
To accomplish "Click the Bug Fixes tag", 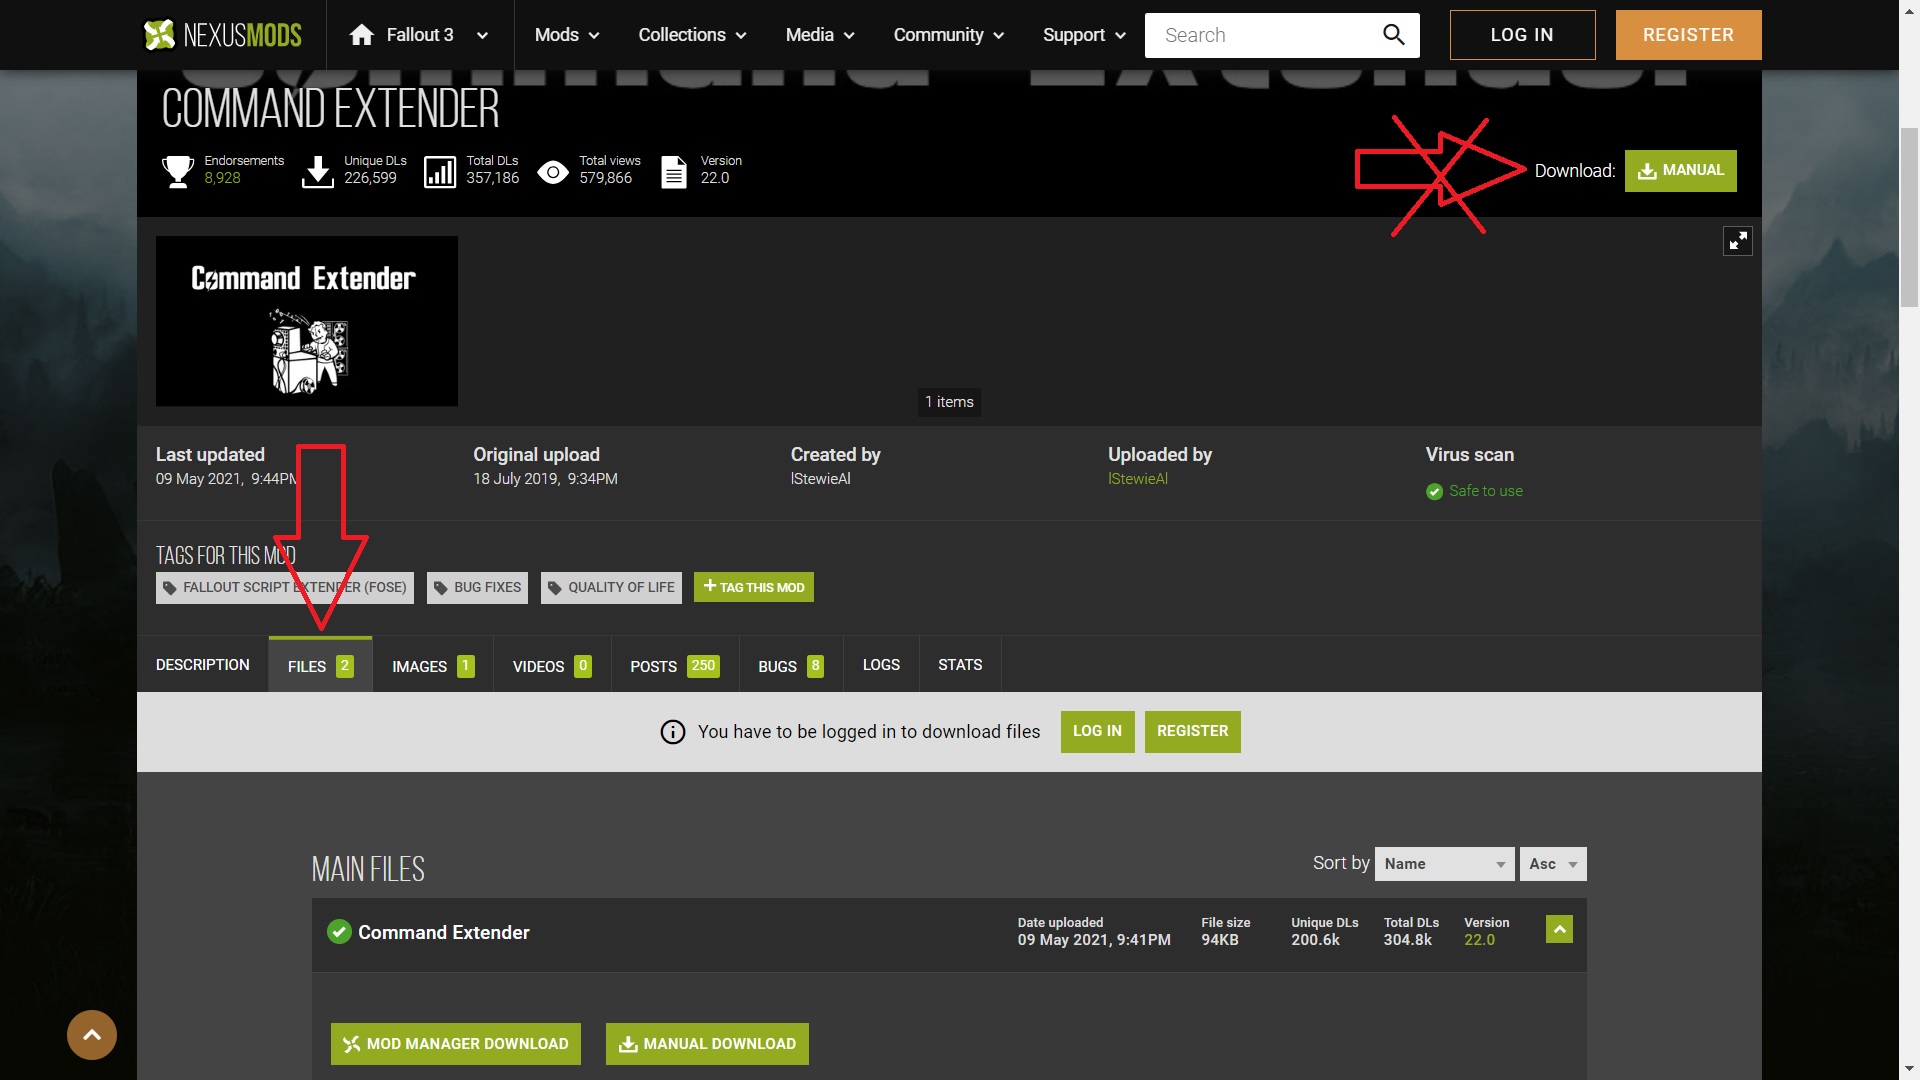I will coord(478,588).
